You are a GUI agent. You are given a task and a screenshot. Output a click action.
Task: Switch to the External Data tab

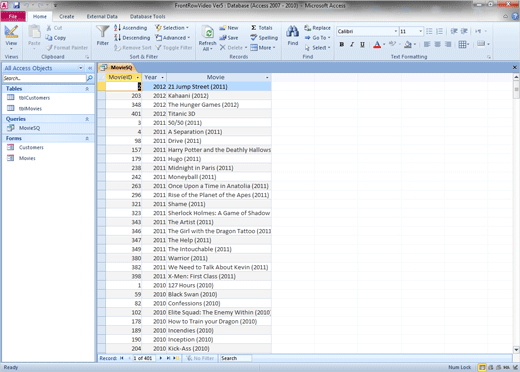[x=102, y=16]
